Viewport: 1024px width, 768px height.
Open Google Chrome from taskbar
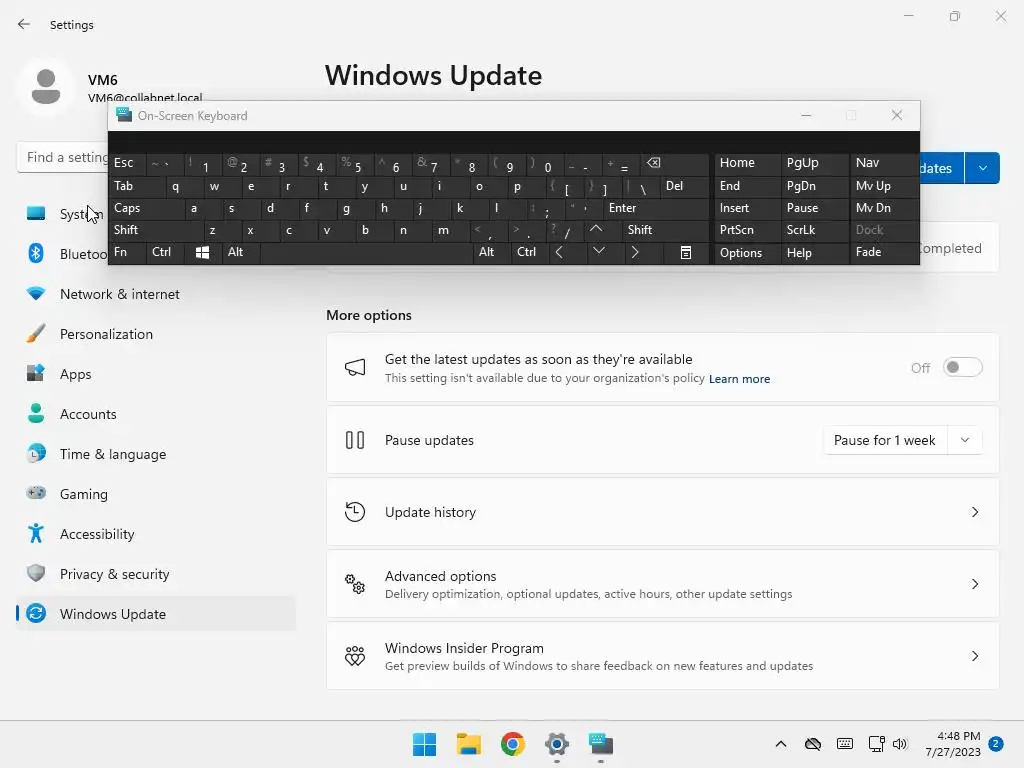pyautogui.click(x=513, y=744)
